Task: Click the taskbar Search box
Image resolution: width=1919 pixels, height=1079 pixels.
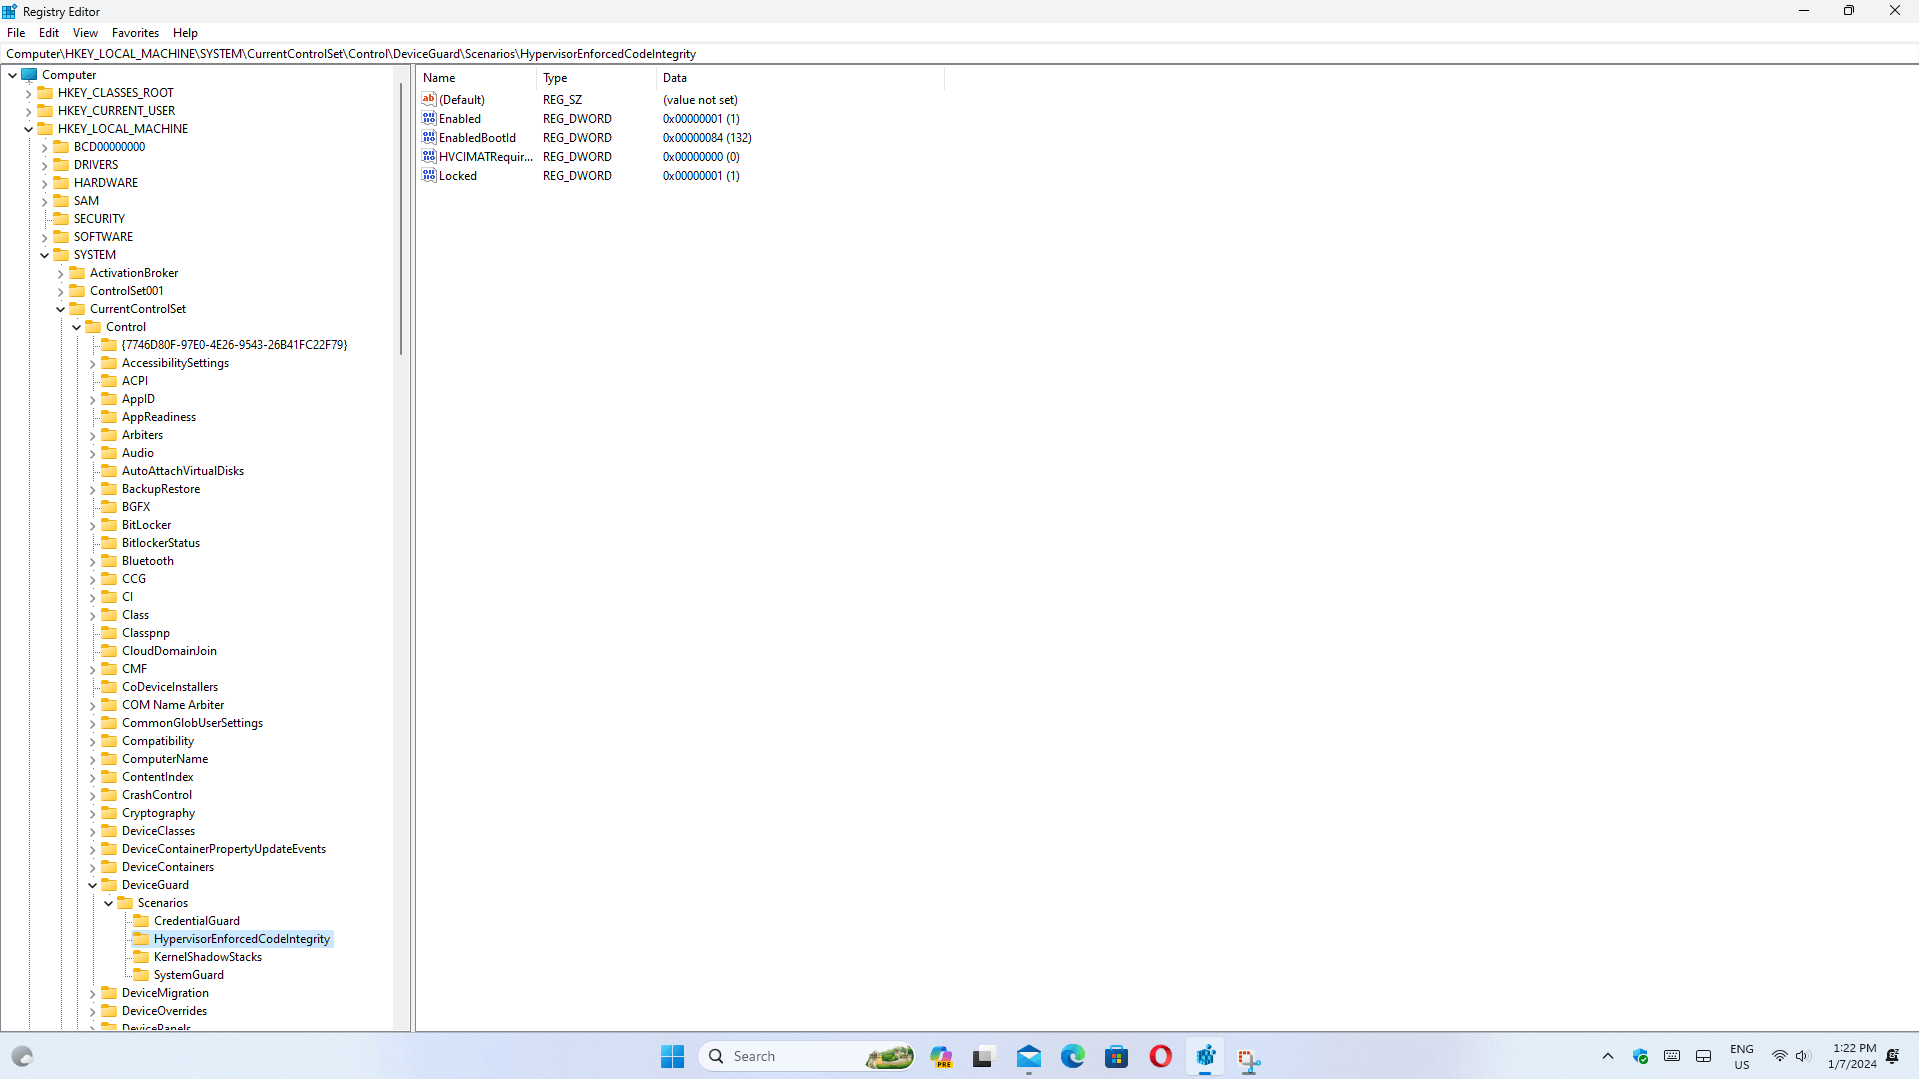Action: click(x=806, y=1056)
